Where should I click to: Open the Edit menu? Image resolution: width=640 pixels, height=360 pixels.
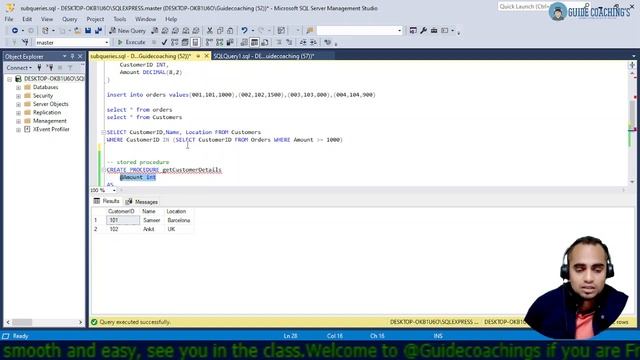(x=27, y=19)
